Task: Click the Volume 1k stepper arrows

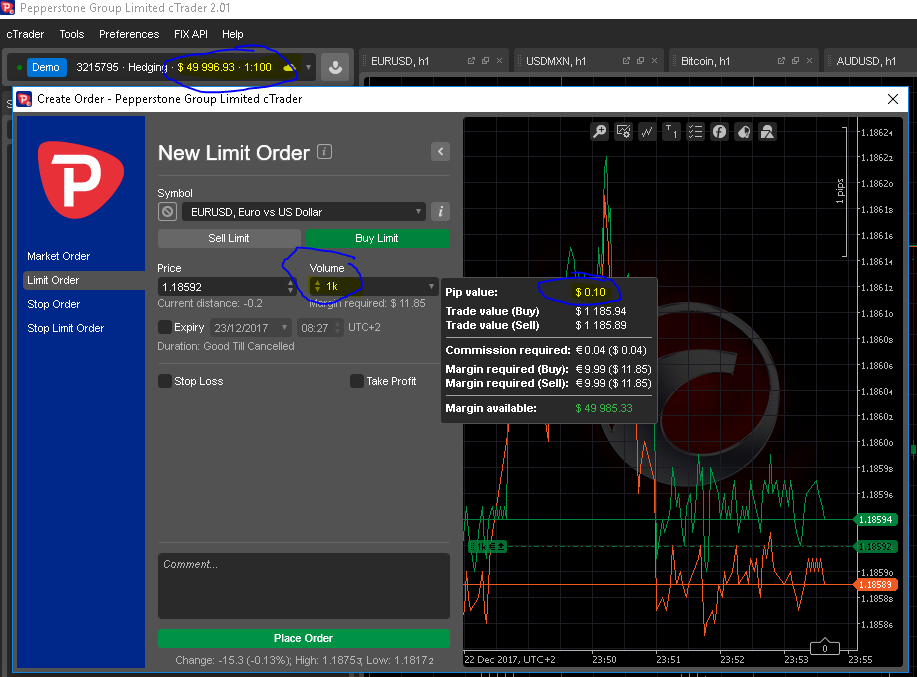Action: pyautogui.click(x=318, y=286)
